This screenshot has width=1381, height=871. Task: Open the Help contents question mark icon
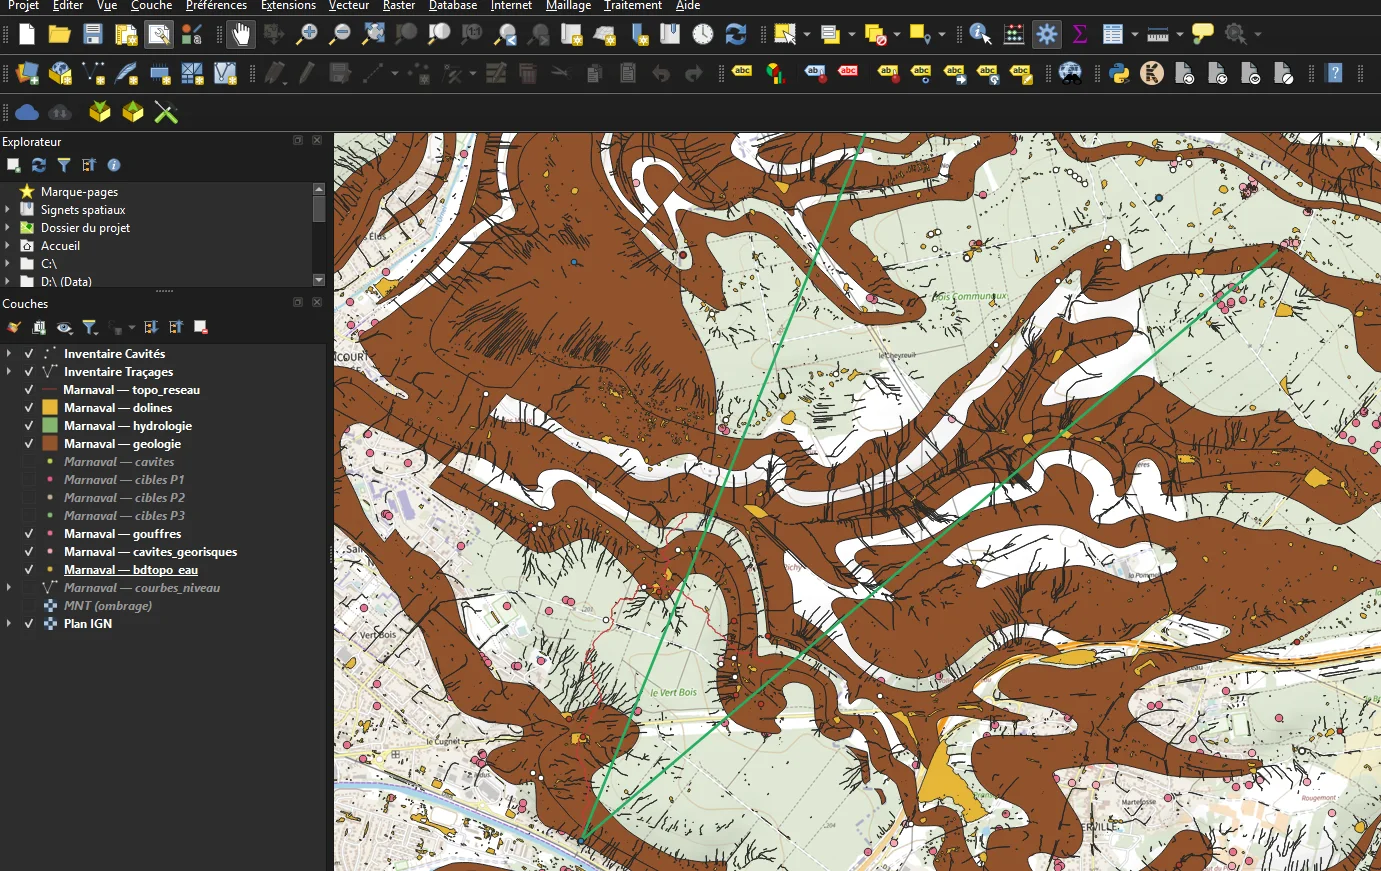1334,73
